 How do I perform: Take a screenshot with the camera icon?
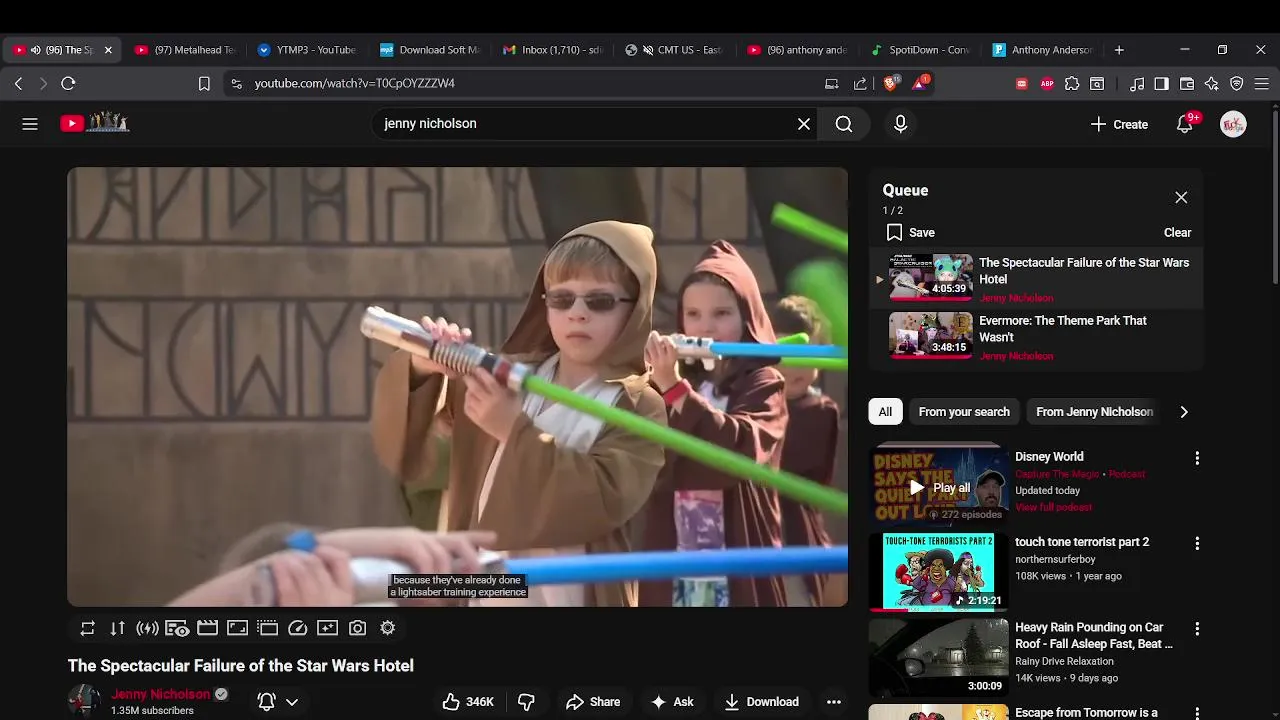357,628
